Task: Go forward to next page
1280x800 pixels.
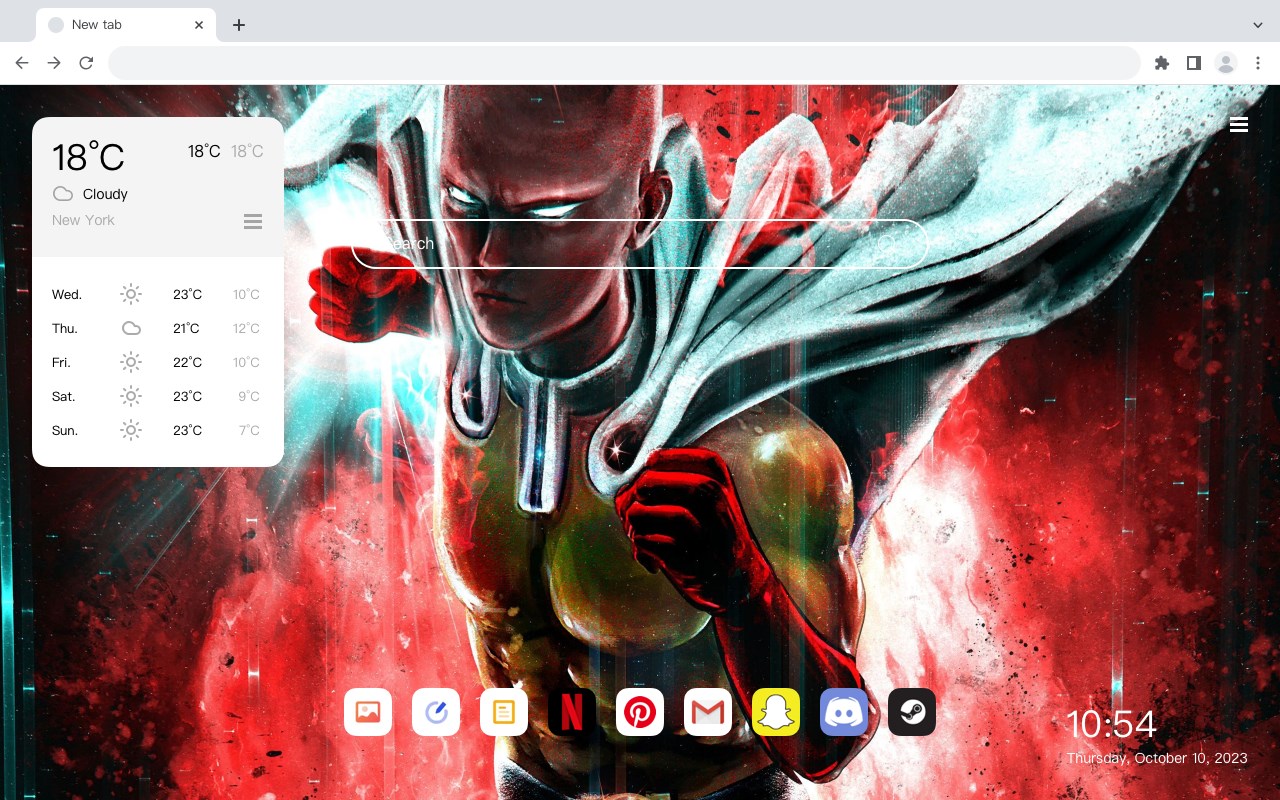Action: (x=54, y=63)
